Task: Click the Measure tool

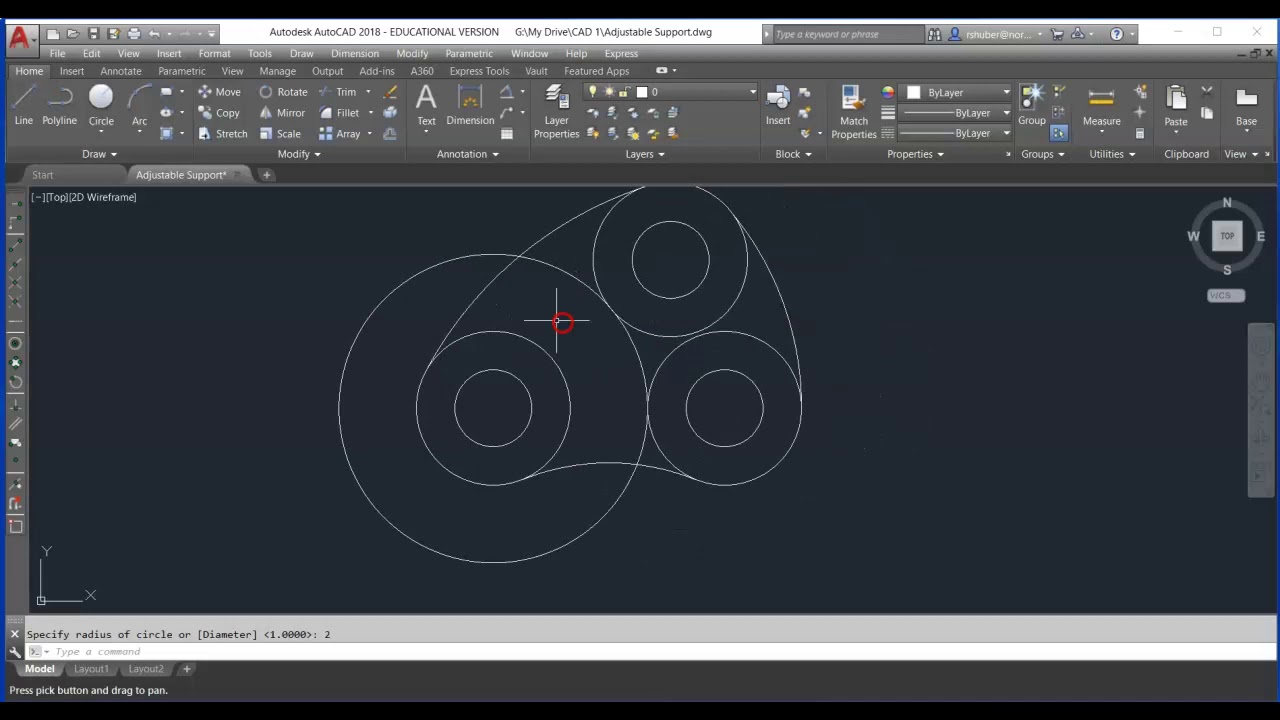Action: [1101, 105]
